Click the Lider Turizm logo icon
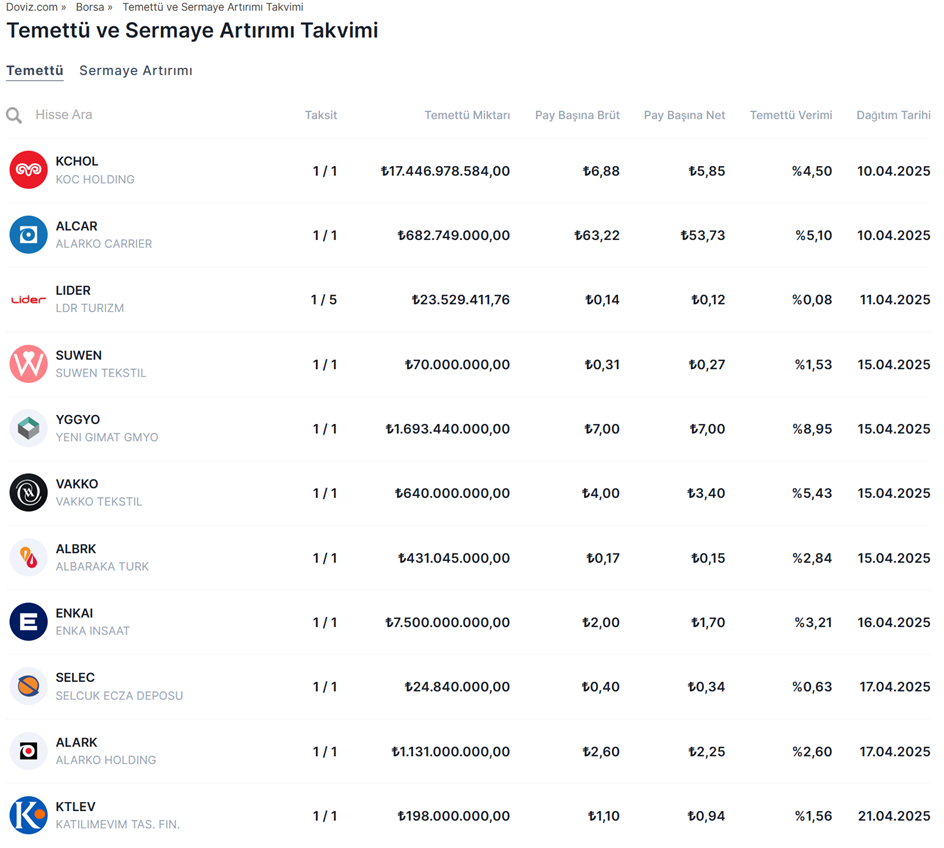 28,300
